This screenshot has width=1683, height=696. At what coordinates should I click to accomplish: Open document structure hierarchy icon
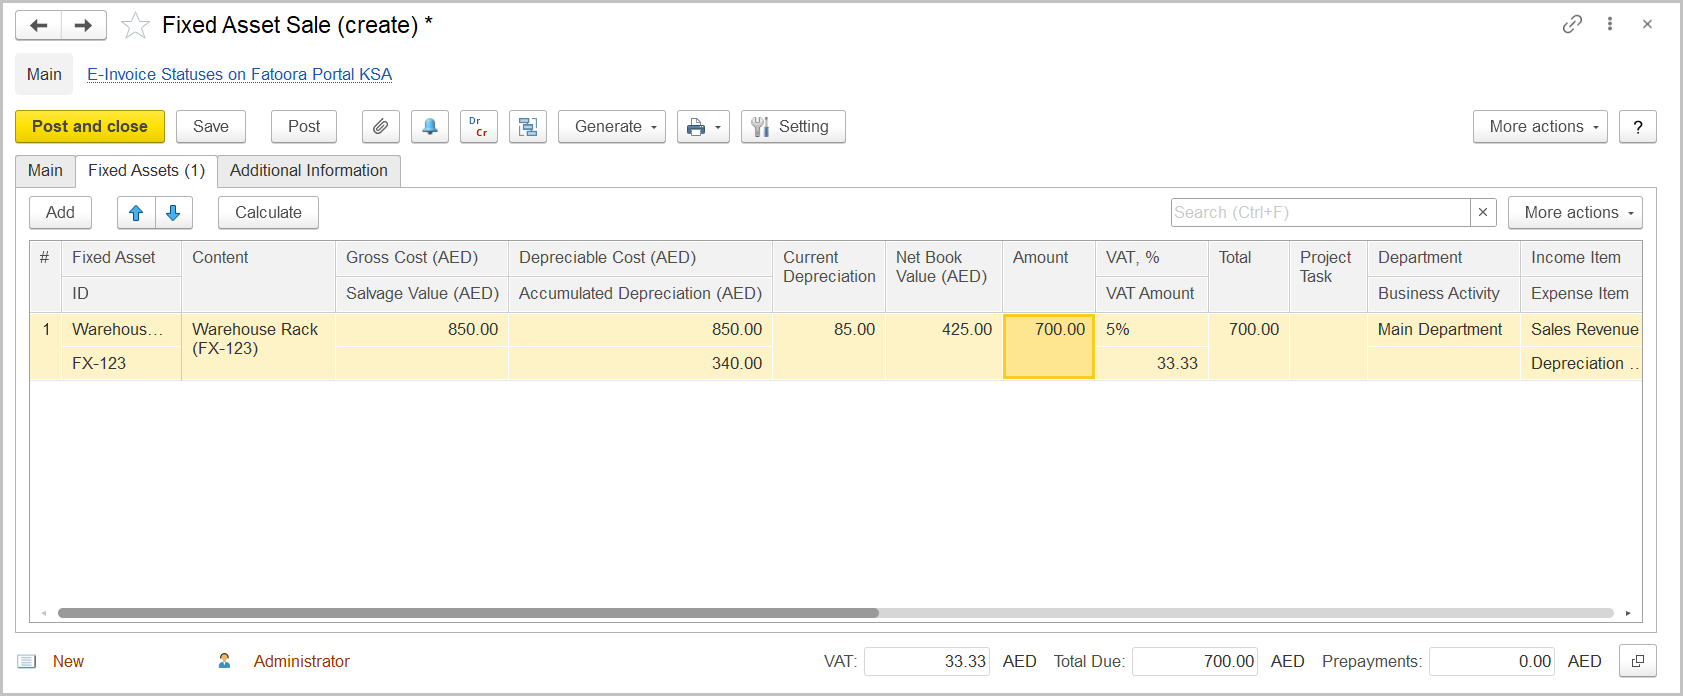[x=528, y=127]
